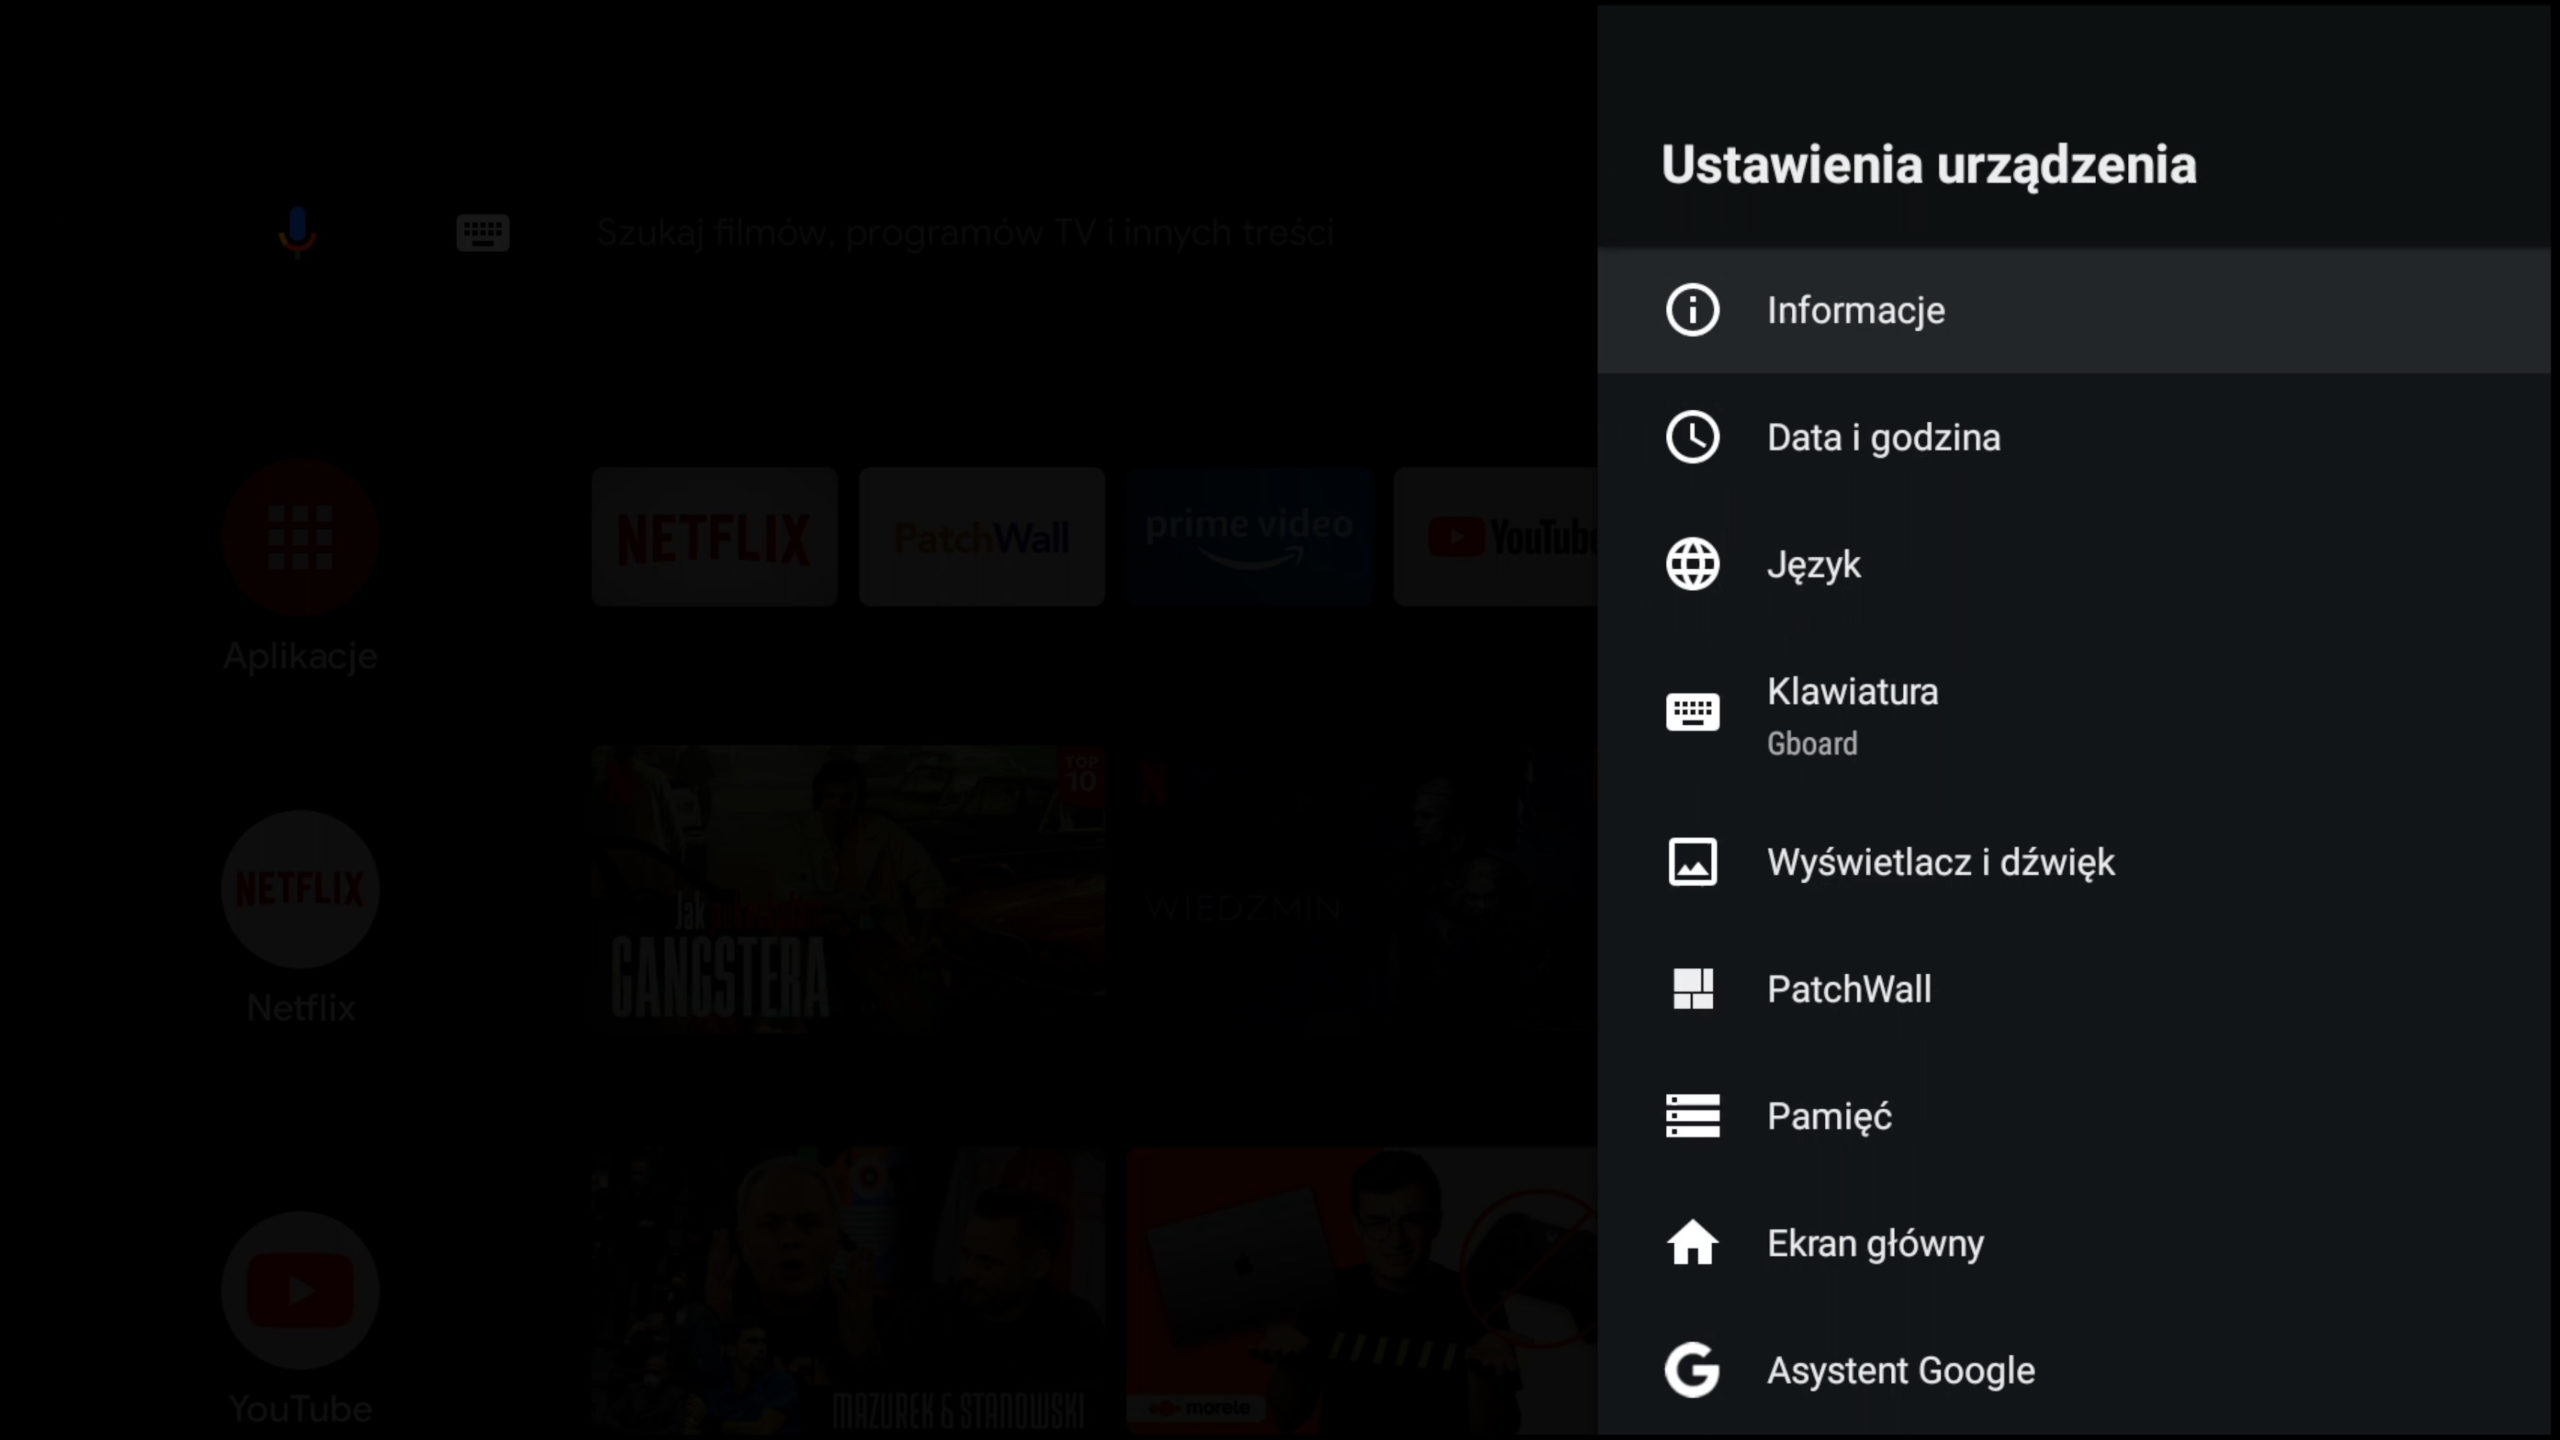Click the keyboard search icon on home screen

pos(483,233)
